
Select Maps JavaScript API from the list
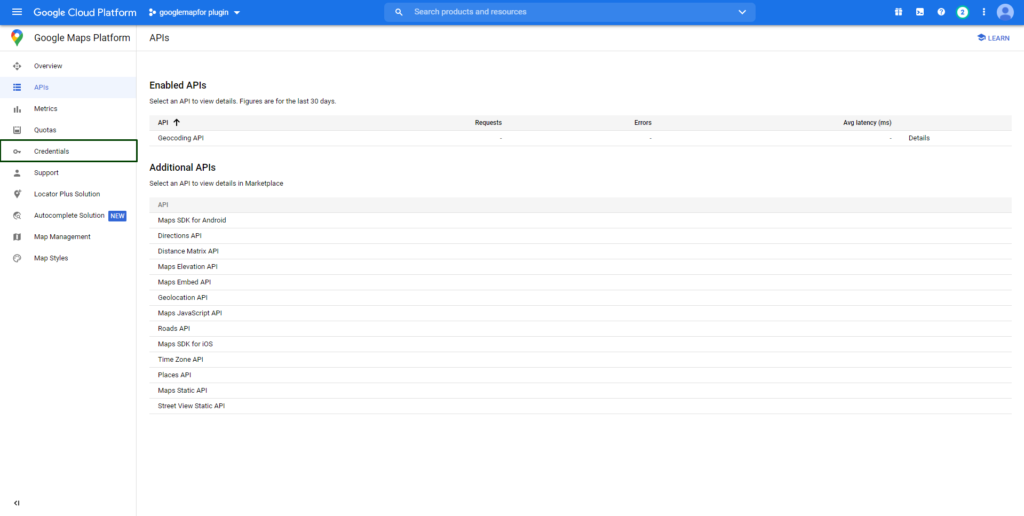(x=190, y=313)
